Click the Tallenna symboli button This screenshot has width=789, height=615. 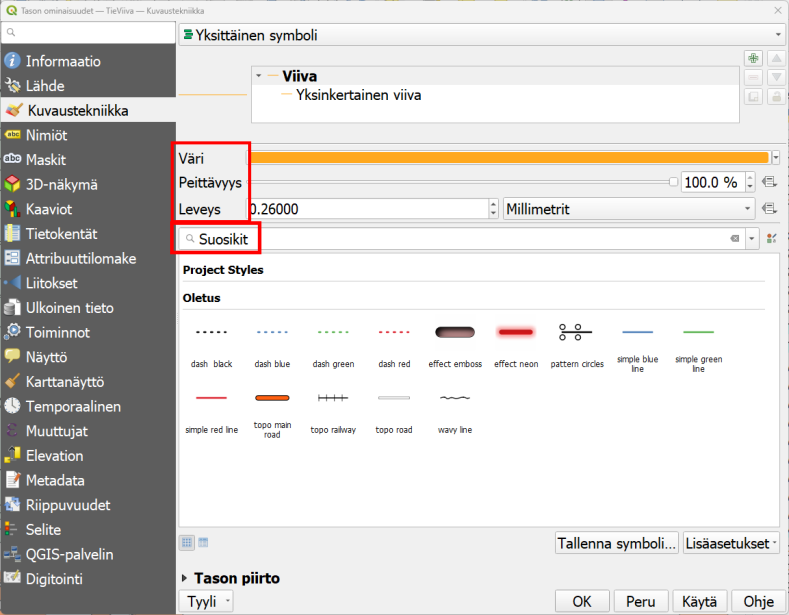[x=616, y=543]
